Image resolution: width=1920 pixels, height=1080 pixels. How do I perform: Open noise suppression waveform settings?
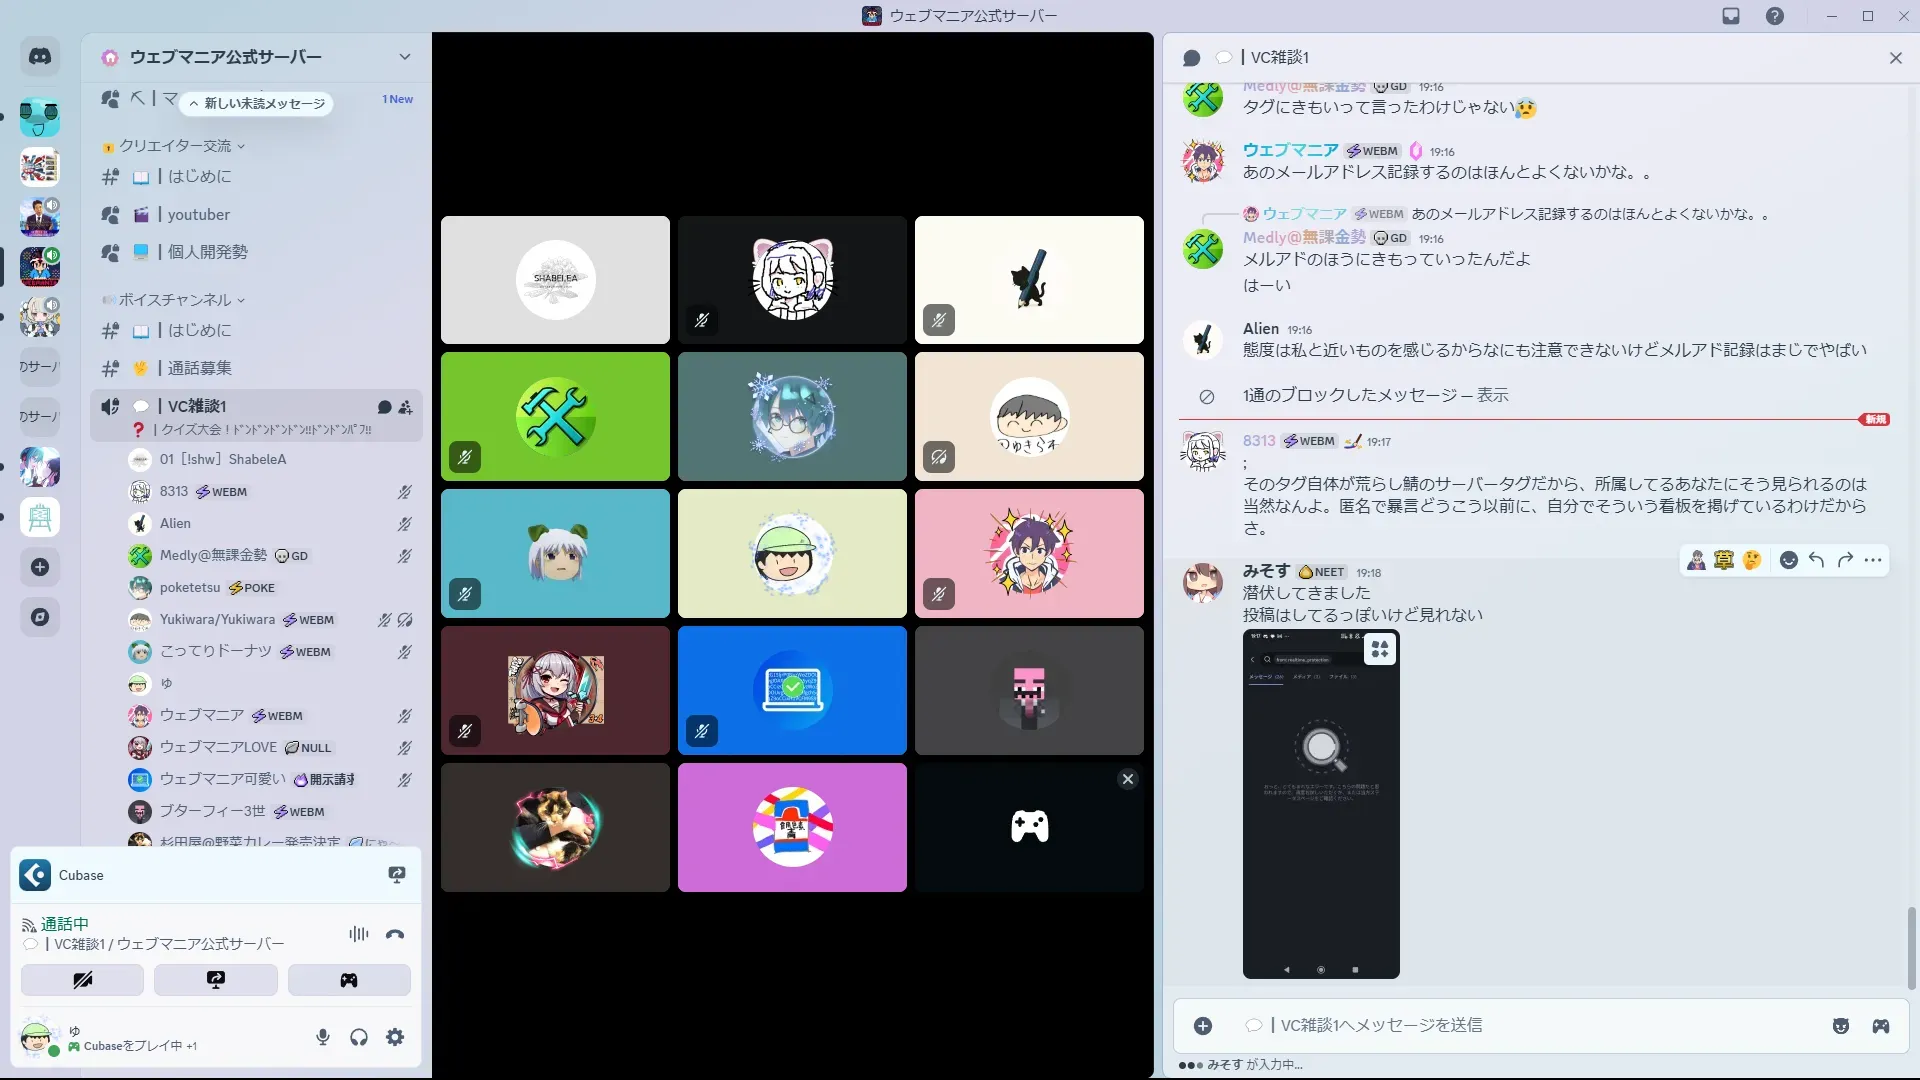(358, 934)
